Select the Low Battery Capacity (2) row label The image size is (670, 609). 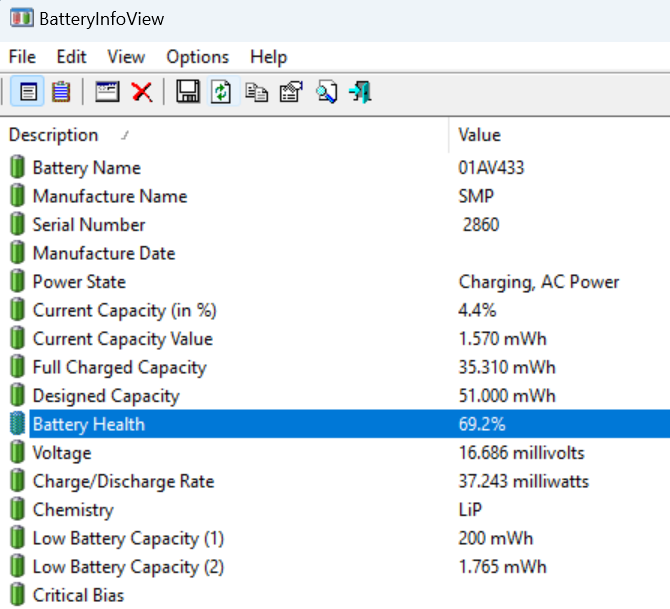click(128, 567)
